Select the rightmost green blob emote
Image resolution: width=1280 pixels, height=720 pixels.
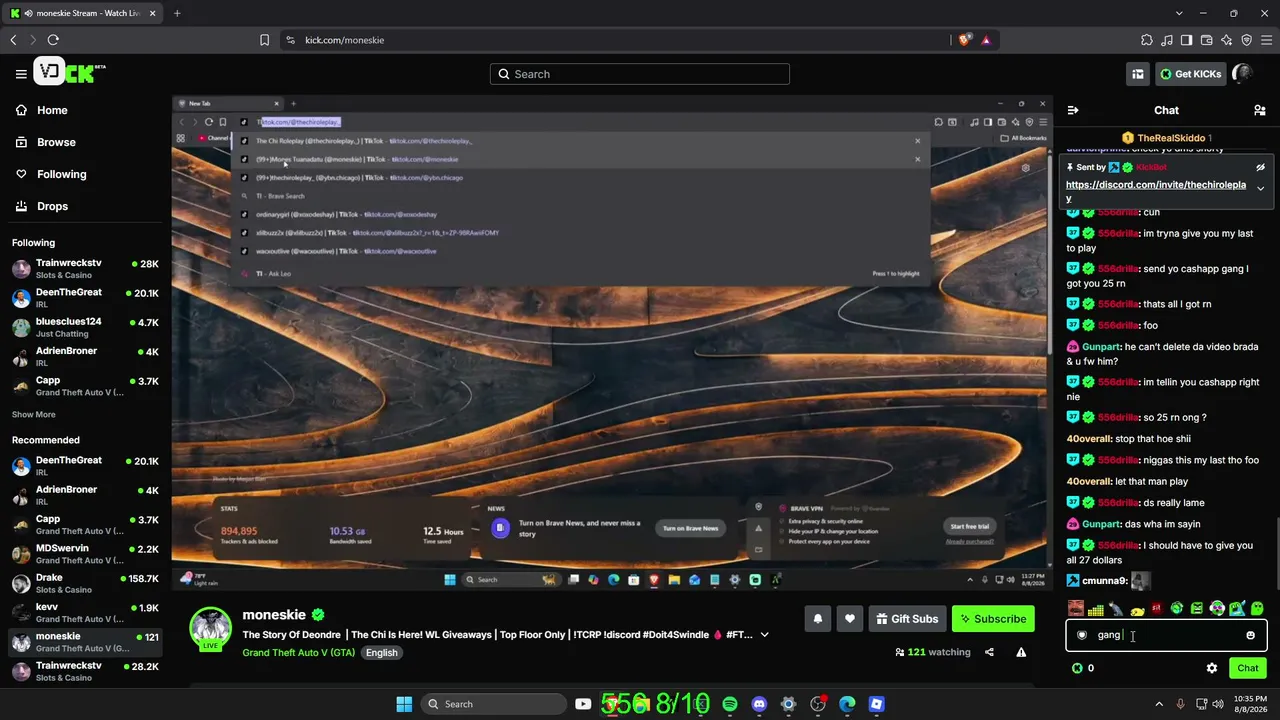(x=1257, y=608)
